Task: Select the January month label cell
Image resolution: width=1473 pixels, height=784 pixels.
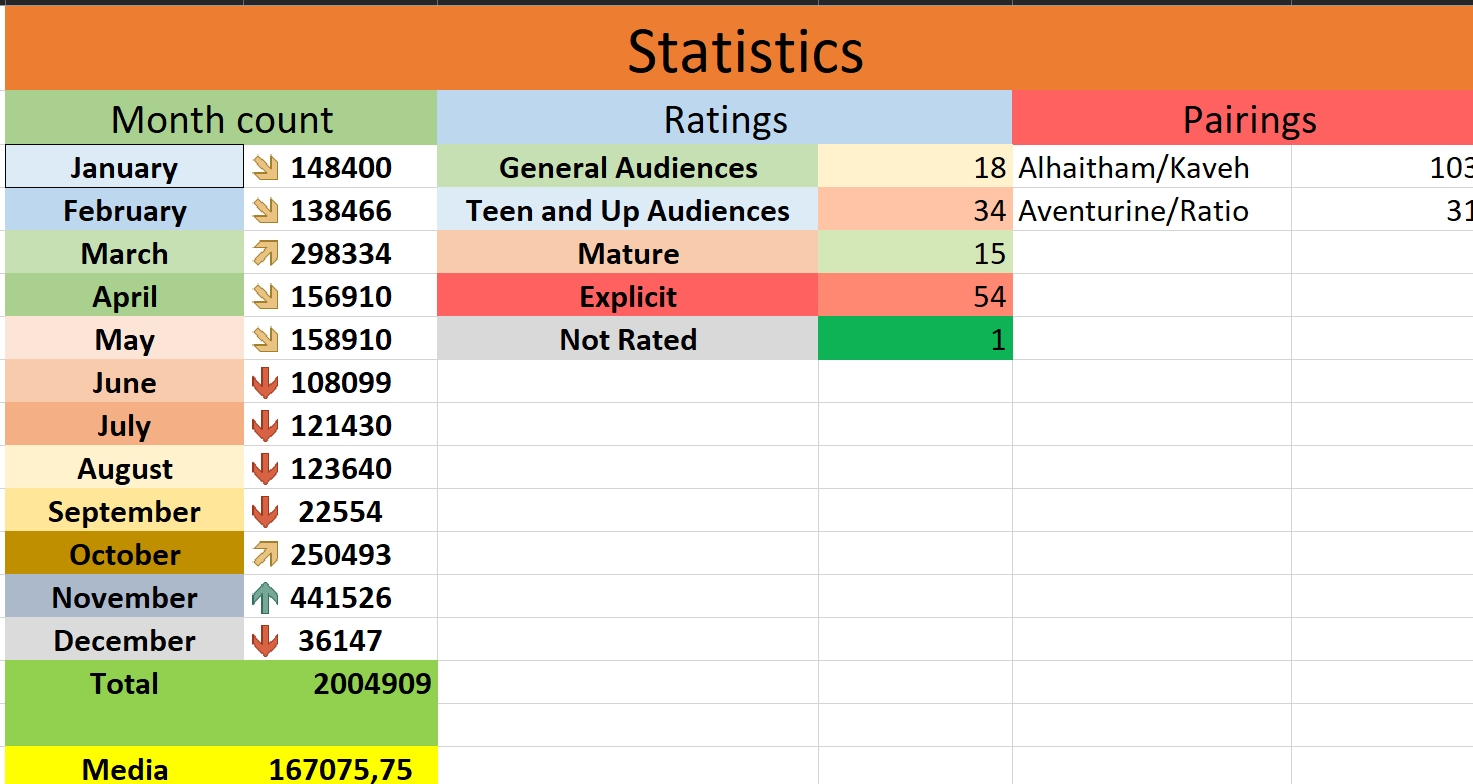Action: [124, 168]
